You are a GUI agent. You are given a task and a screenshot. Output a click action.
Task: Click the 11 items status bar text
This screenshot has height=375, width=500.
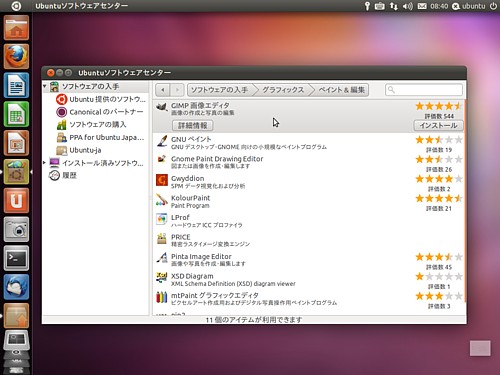point(254,320)
